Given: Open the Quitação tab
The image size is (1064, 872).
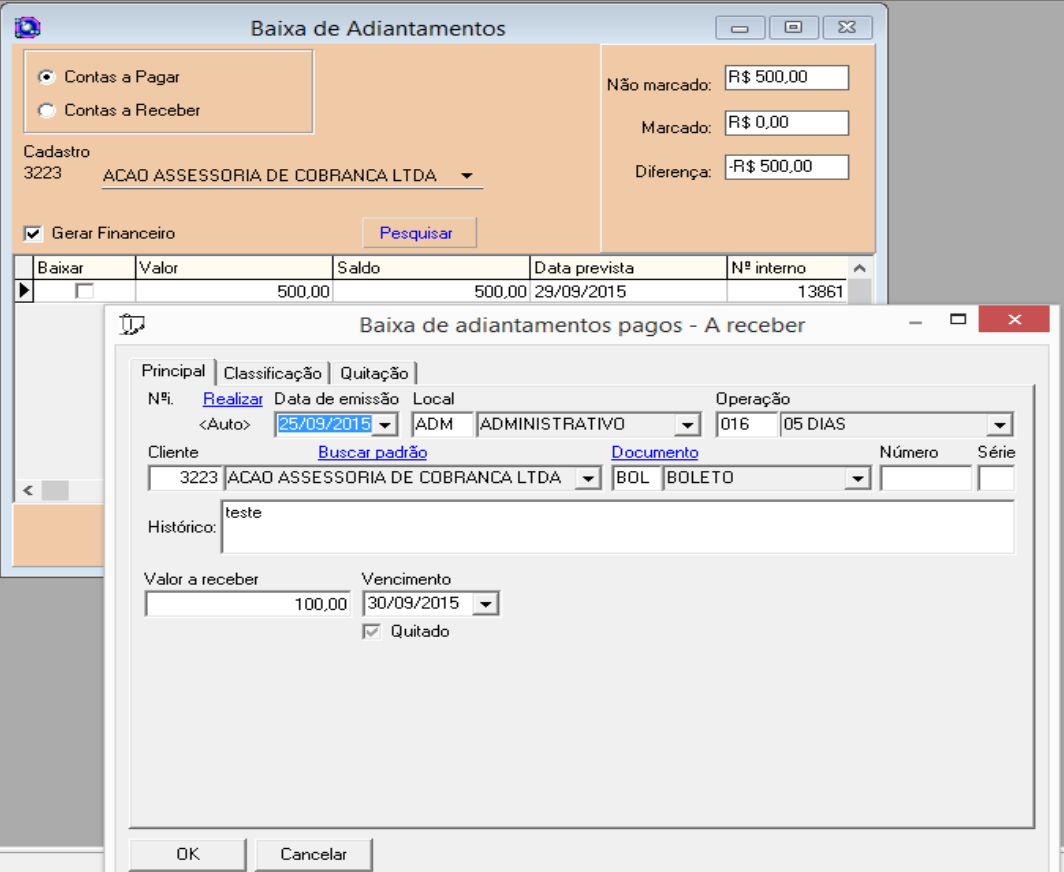Looking at the screenshot, I should [374, 373].
